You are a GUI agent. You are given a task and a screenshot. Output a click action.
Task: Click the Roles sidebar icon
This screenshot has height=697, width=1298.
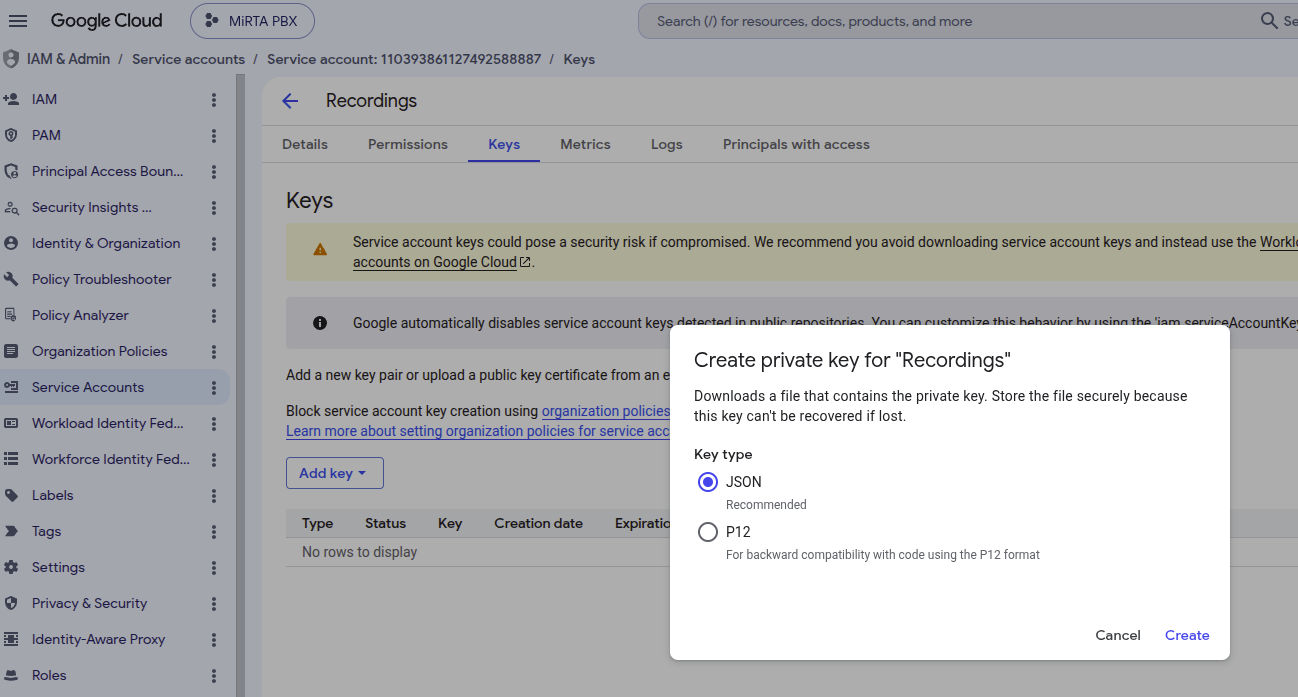(x=11, y=675)
